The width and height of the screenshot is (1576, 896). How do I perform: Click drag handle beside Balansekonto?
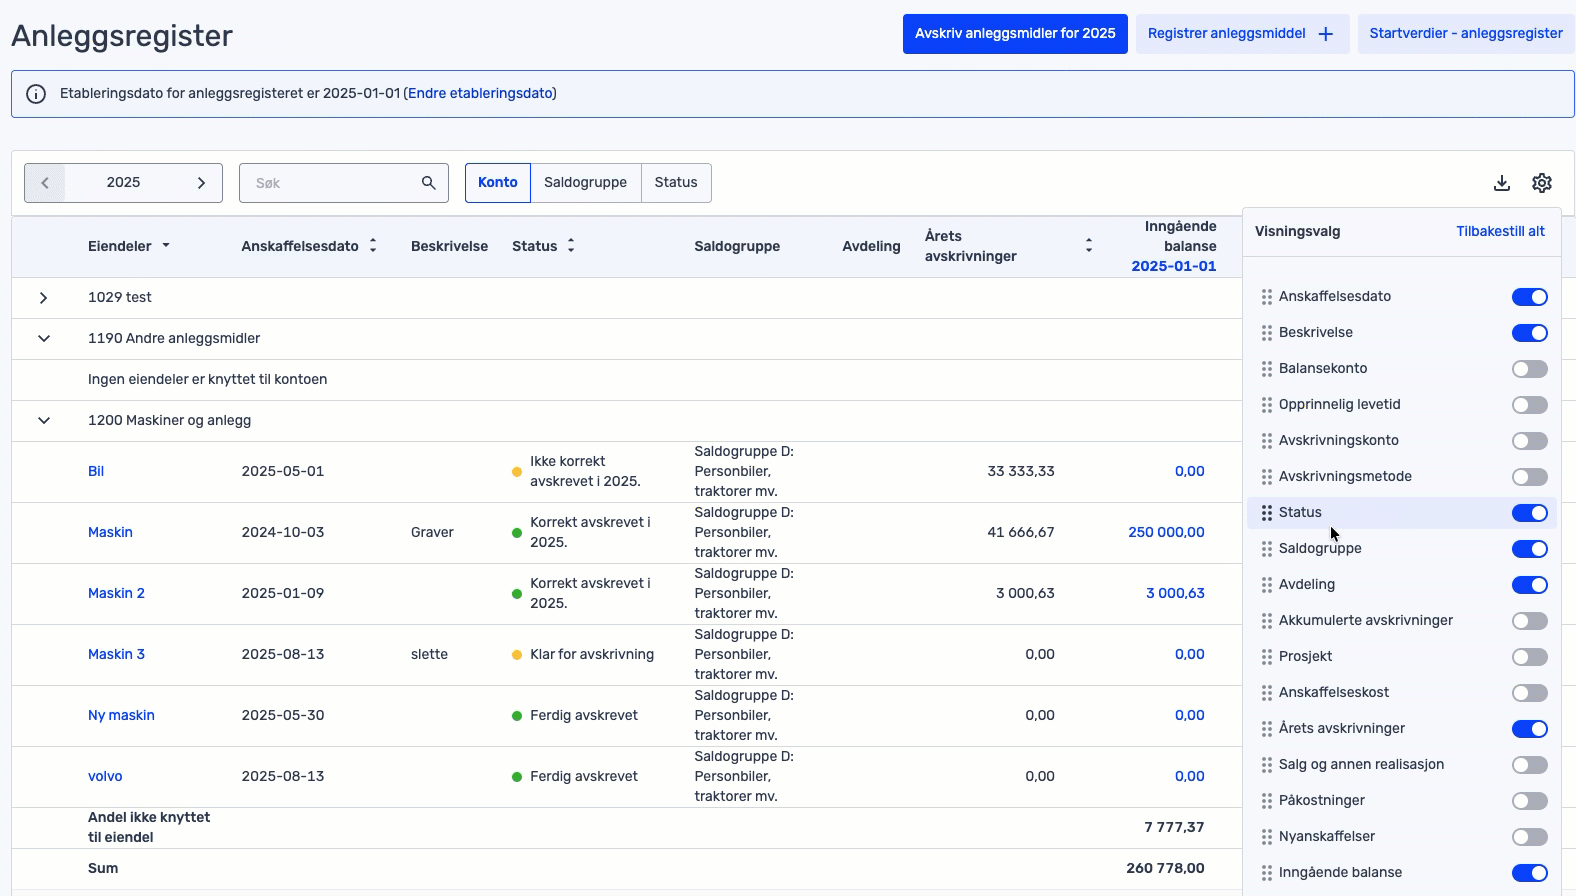coord(1266,369)
